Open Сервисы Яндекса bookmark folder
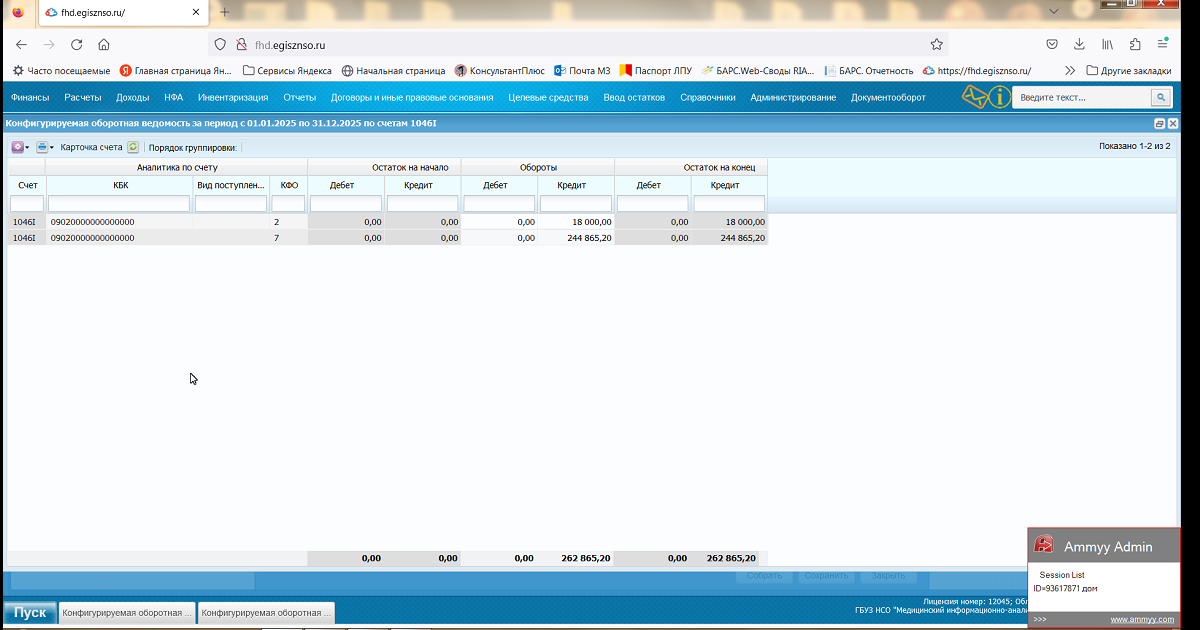The height and width of the screenshot is (630, 1200). tap(286, 71)
